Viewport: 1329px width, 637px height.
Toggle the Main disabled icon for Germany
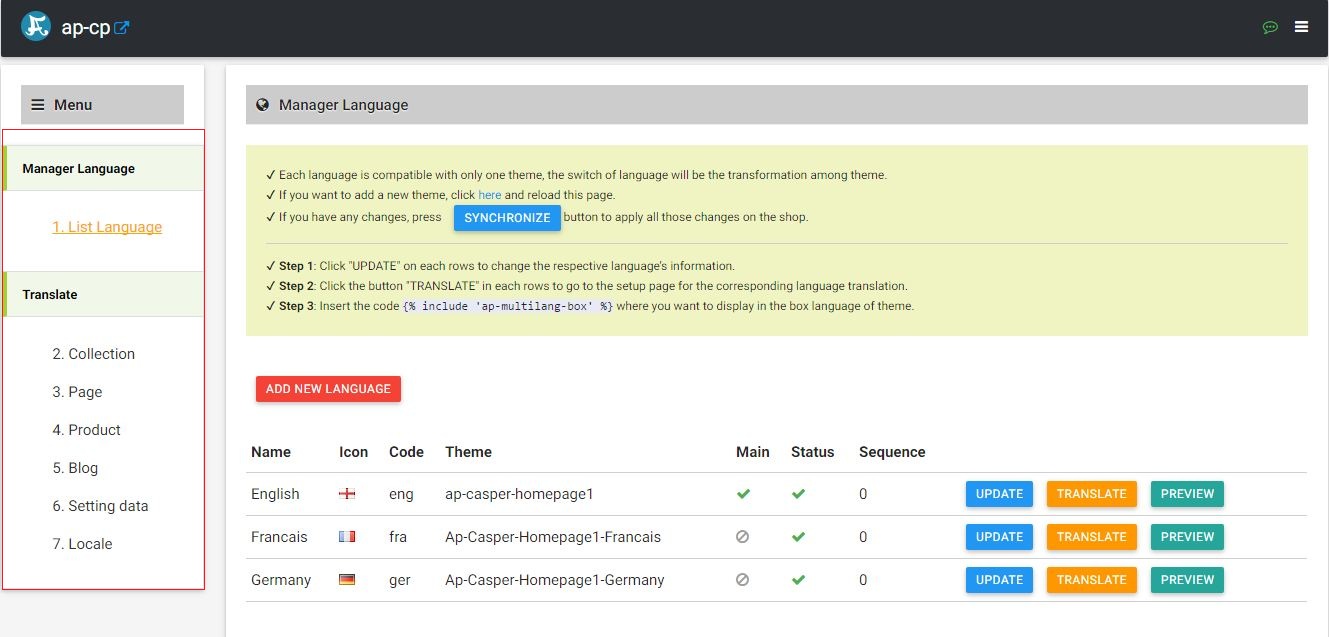click(x=742, y=580)
